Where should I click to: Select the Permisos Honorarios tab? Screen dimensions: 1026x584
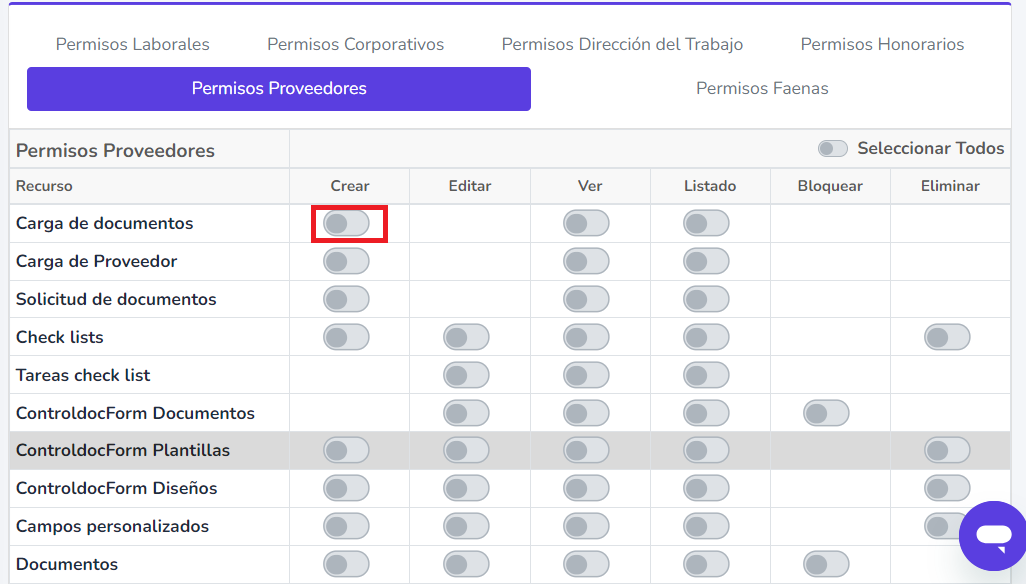(881, 44)
